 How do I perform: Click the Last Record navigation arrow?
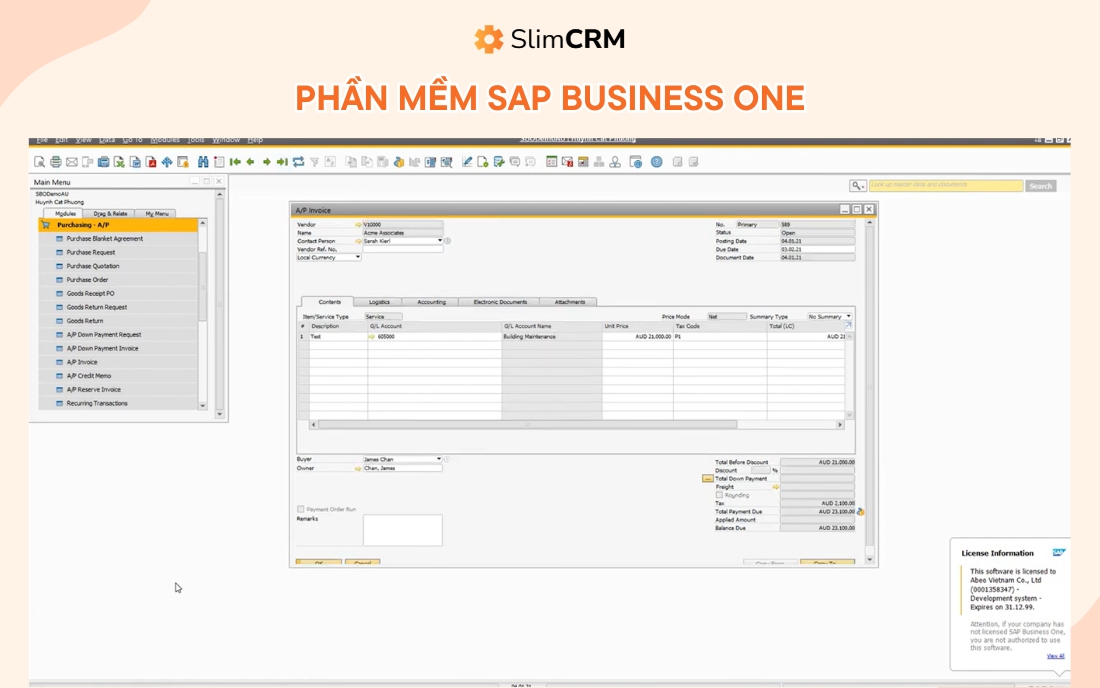tap(282, 161)
